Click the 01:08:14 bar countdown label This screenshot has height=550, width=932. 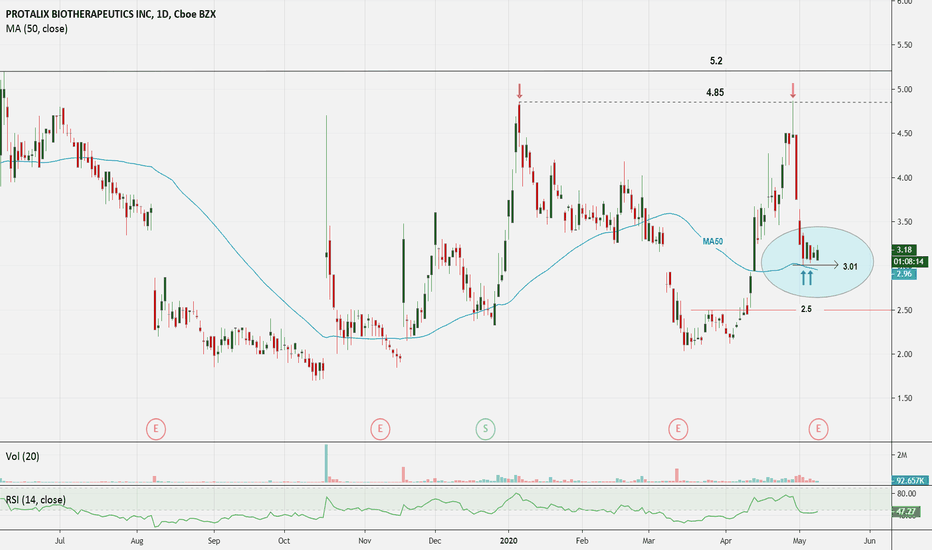pos(910,262)
